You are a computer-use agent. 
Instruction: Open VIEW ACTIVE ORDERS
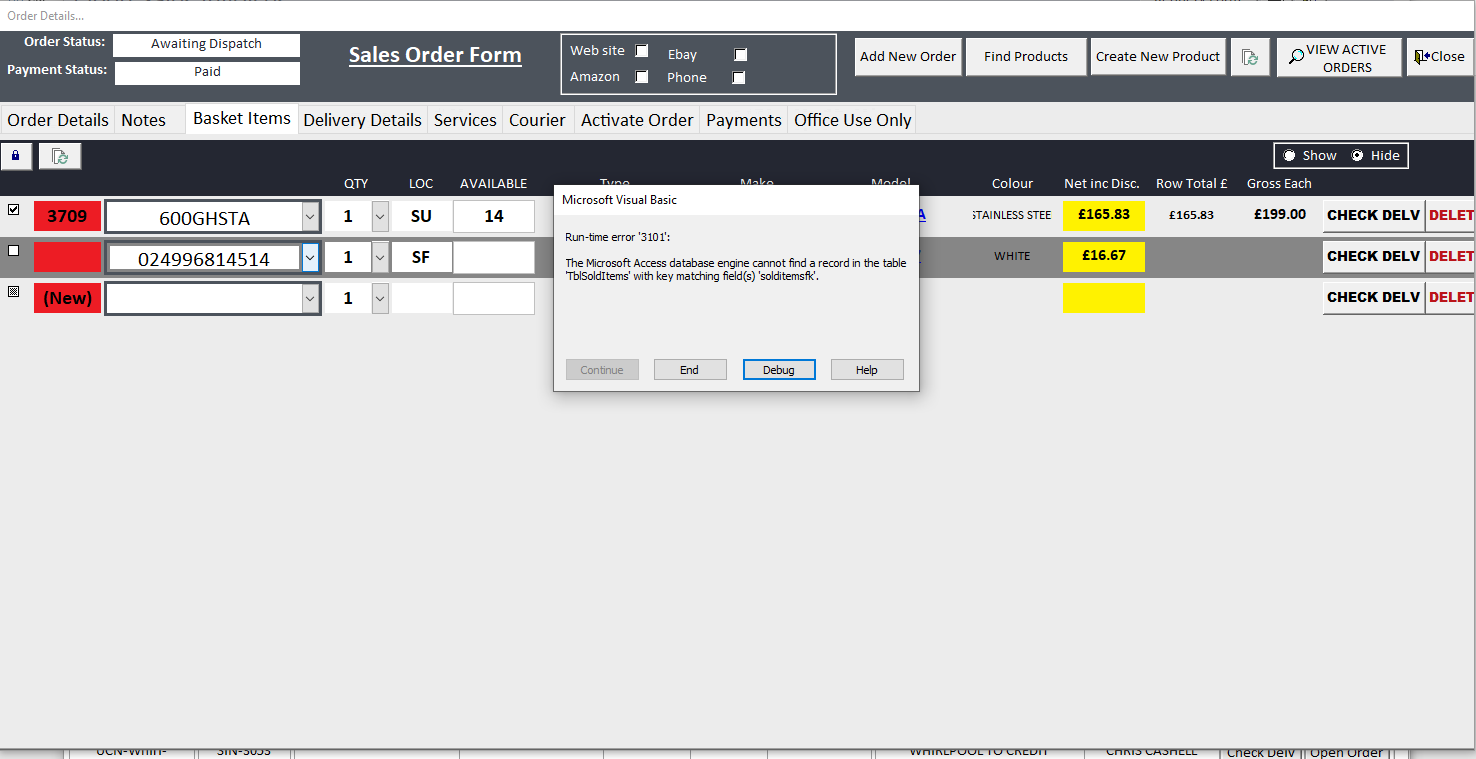(1339, 58)
